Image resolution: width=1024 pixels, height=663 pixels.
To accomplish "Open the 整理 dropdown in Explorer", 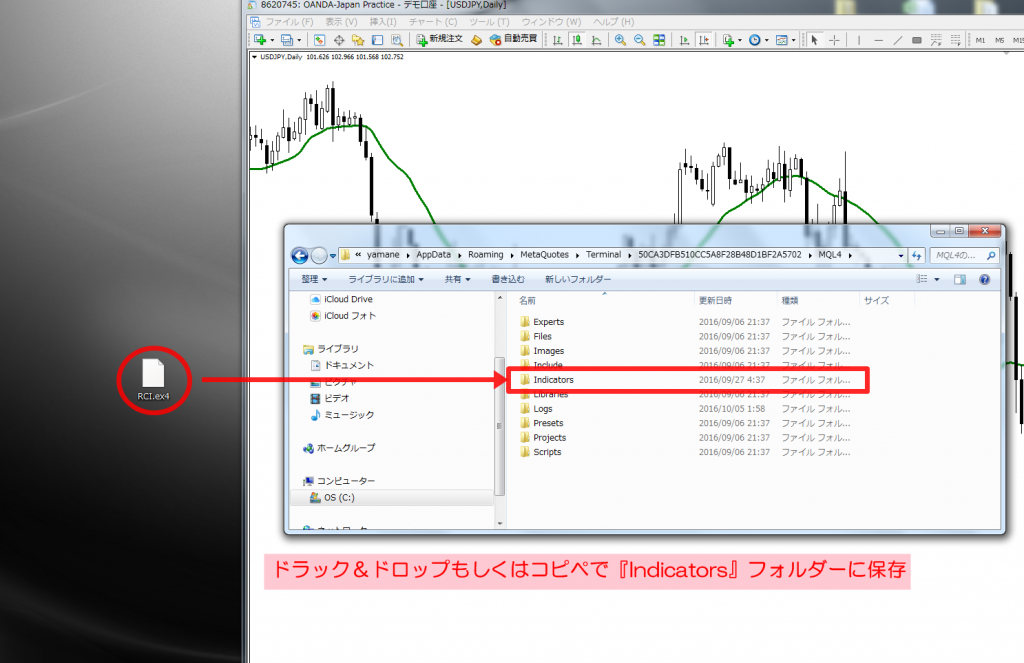I will [314, 280].
